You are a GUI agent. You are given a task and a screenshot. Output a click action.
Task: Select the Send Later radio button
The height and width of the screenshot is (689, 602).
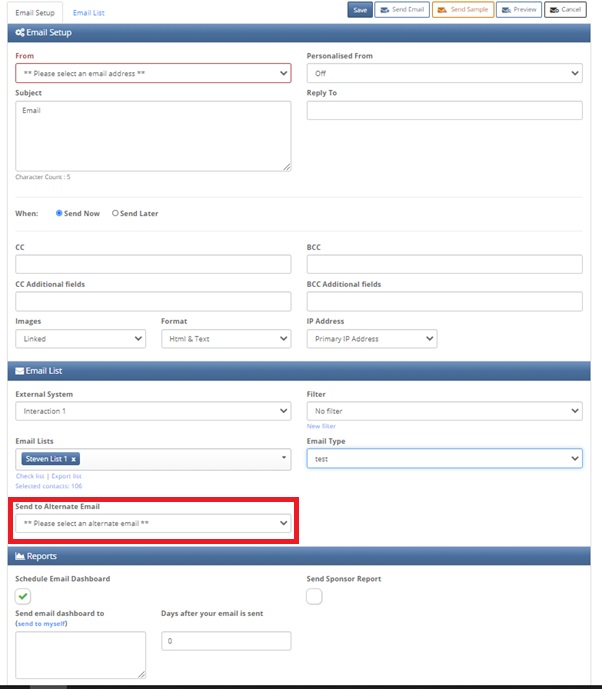[x=115, y=213]
